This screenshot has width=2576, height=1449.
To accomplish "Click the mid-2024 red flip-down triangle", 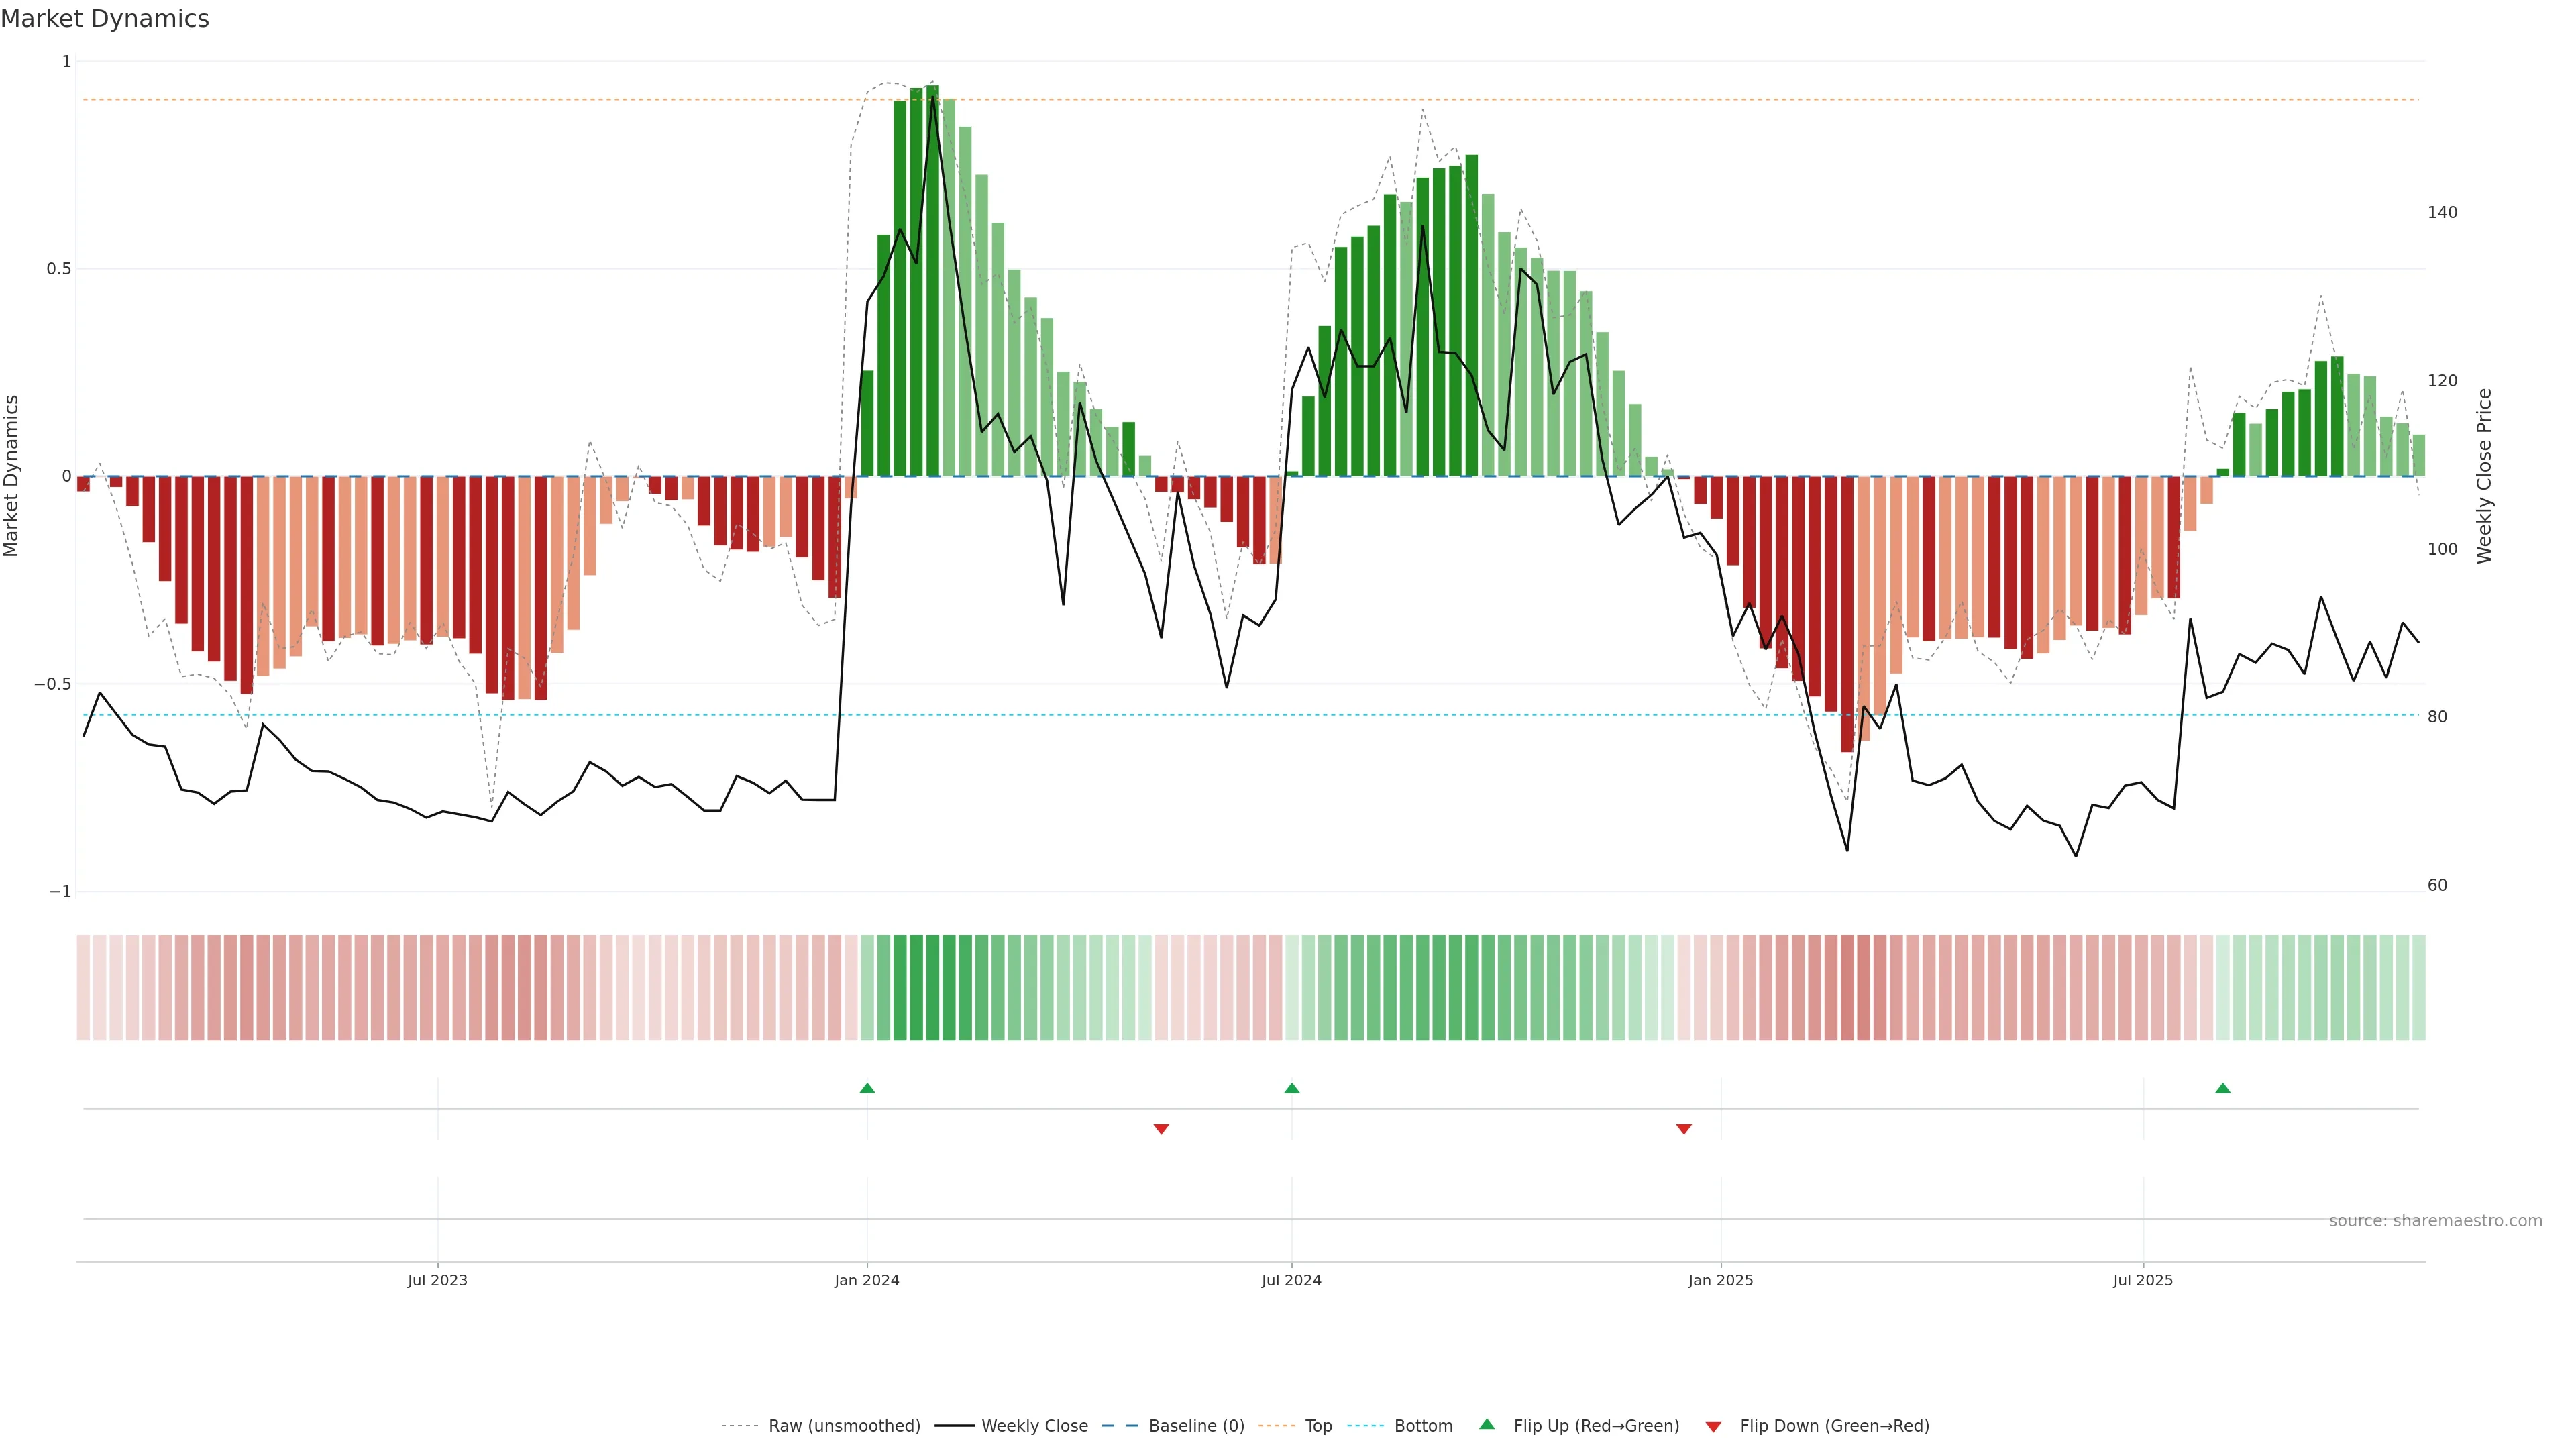I will (x=1161, y=1129).
